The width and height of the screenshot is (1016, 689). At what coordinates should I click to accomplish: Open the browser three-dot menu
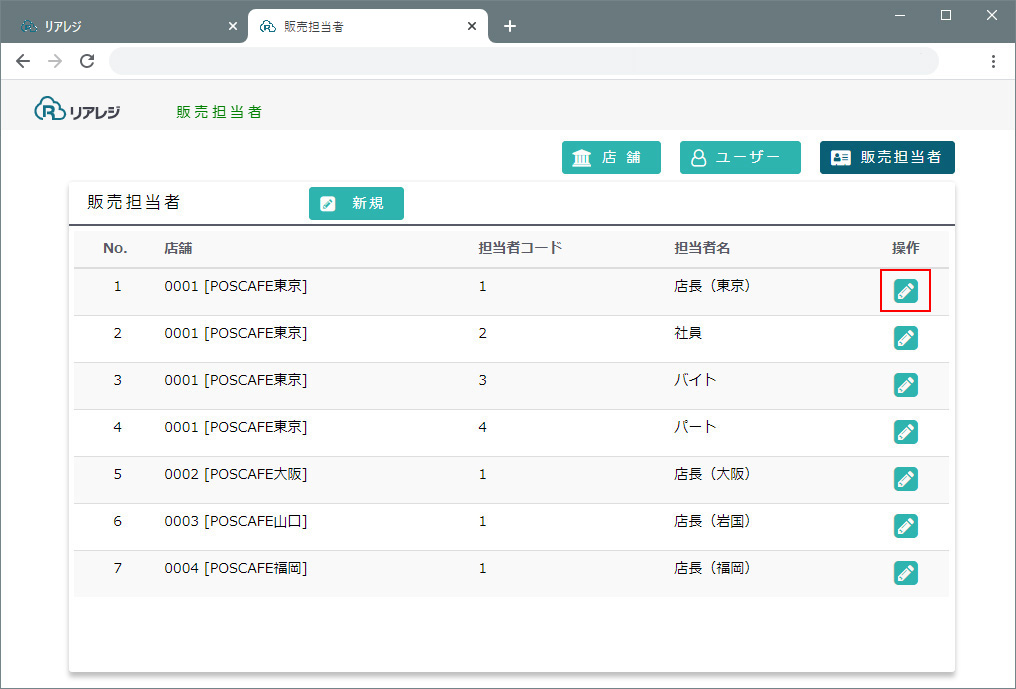click(993, 61)
